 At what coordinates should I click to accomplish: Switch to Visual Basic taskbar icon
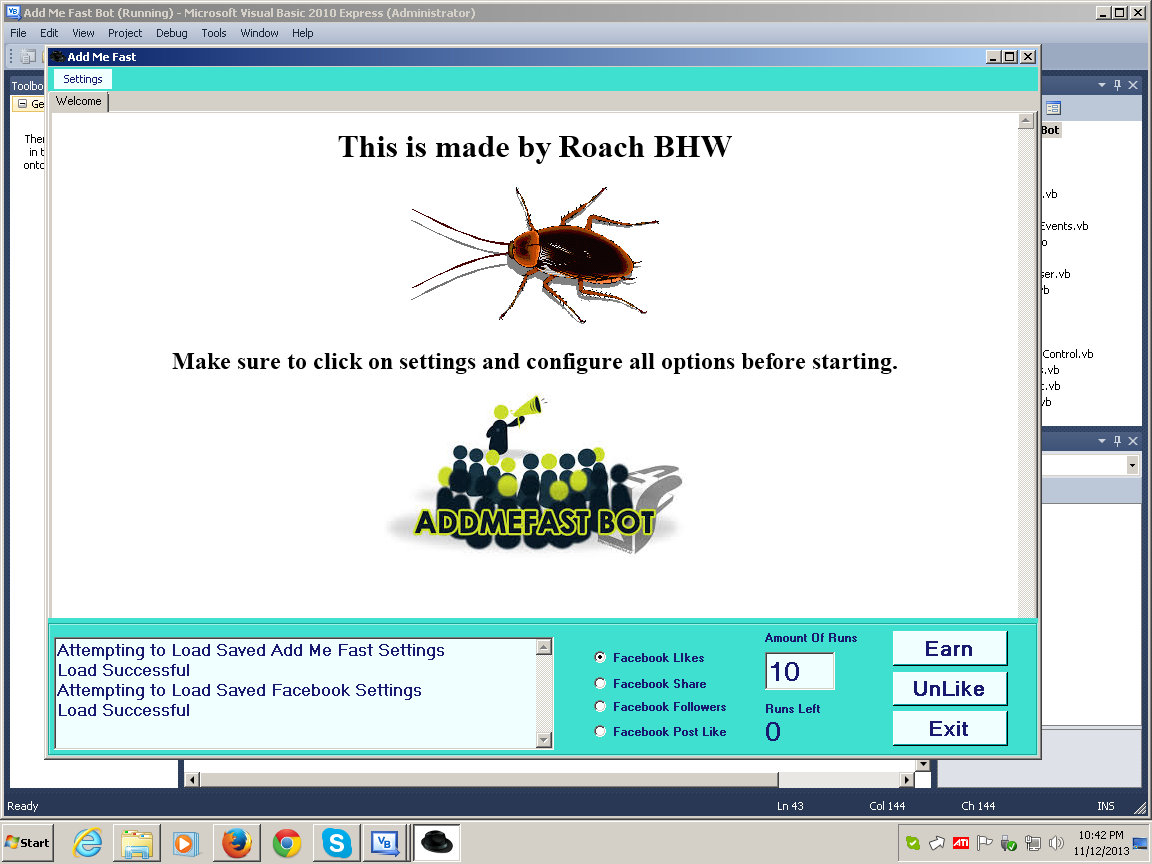click(x=385, y=842)
